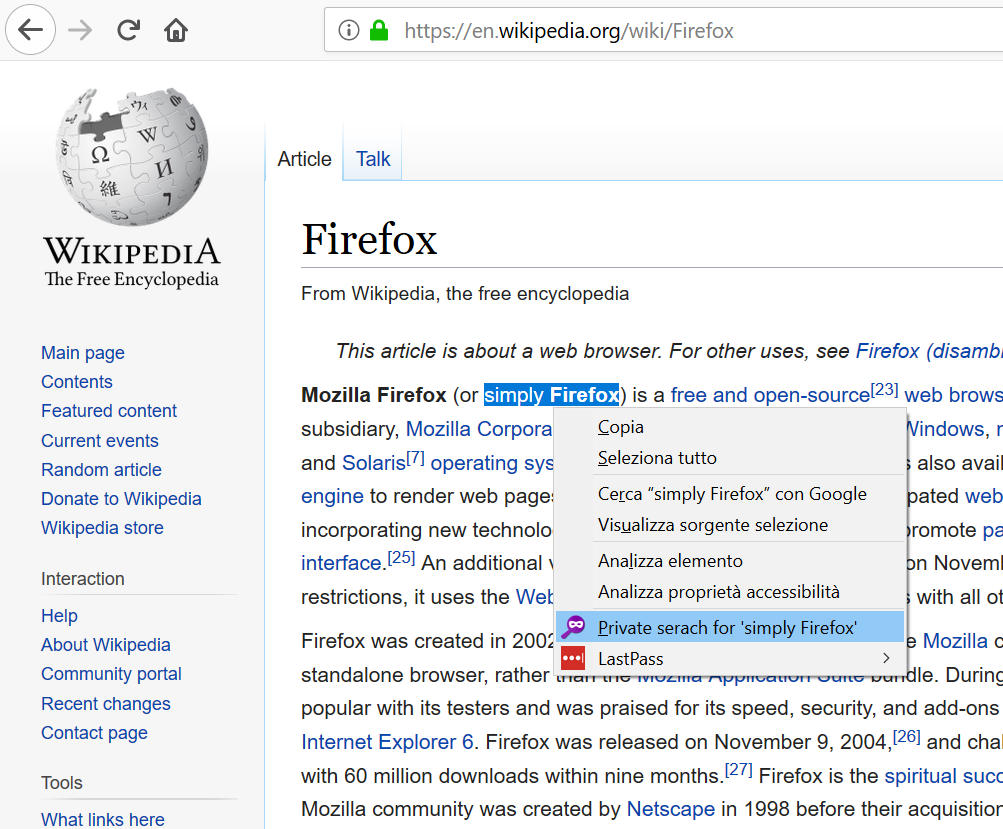Follow the Netscape link
The height and width of the screenshot is (829, 1003).
[x=671, y=809]
